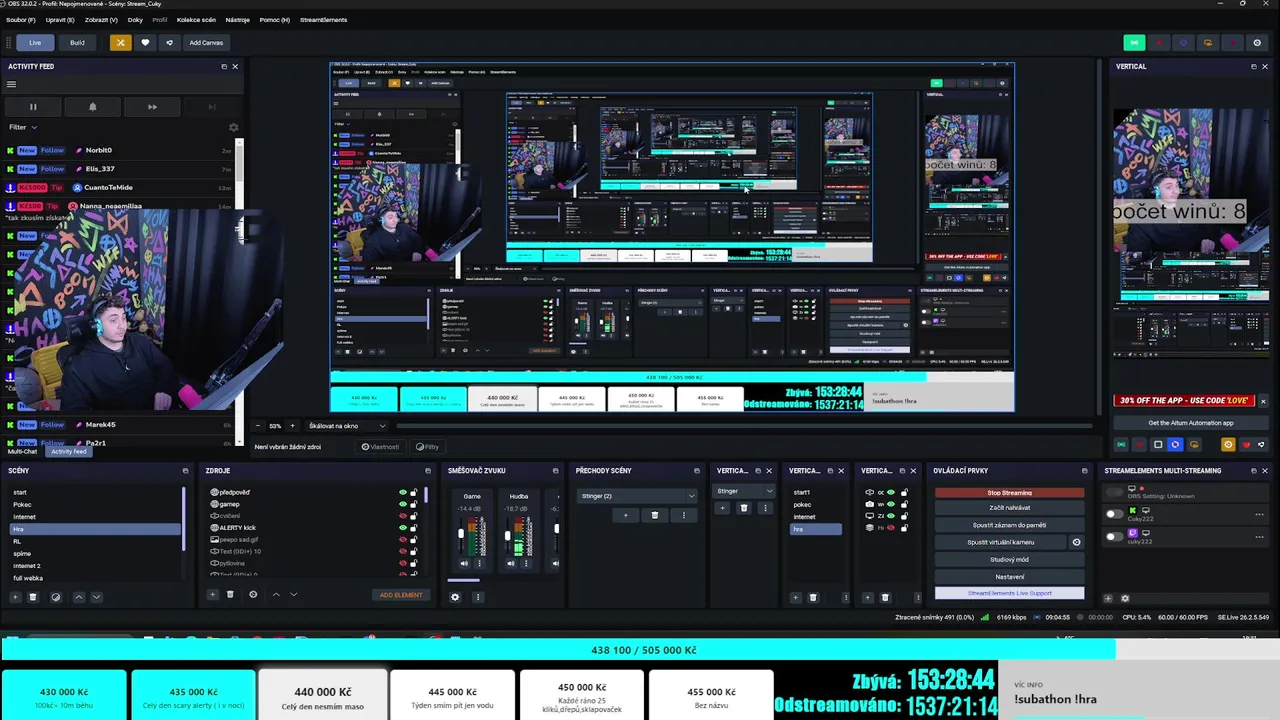Click the Build button
This screenshot has height=720, width=1280.
click(77, 43)
